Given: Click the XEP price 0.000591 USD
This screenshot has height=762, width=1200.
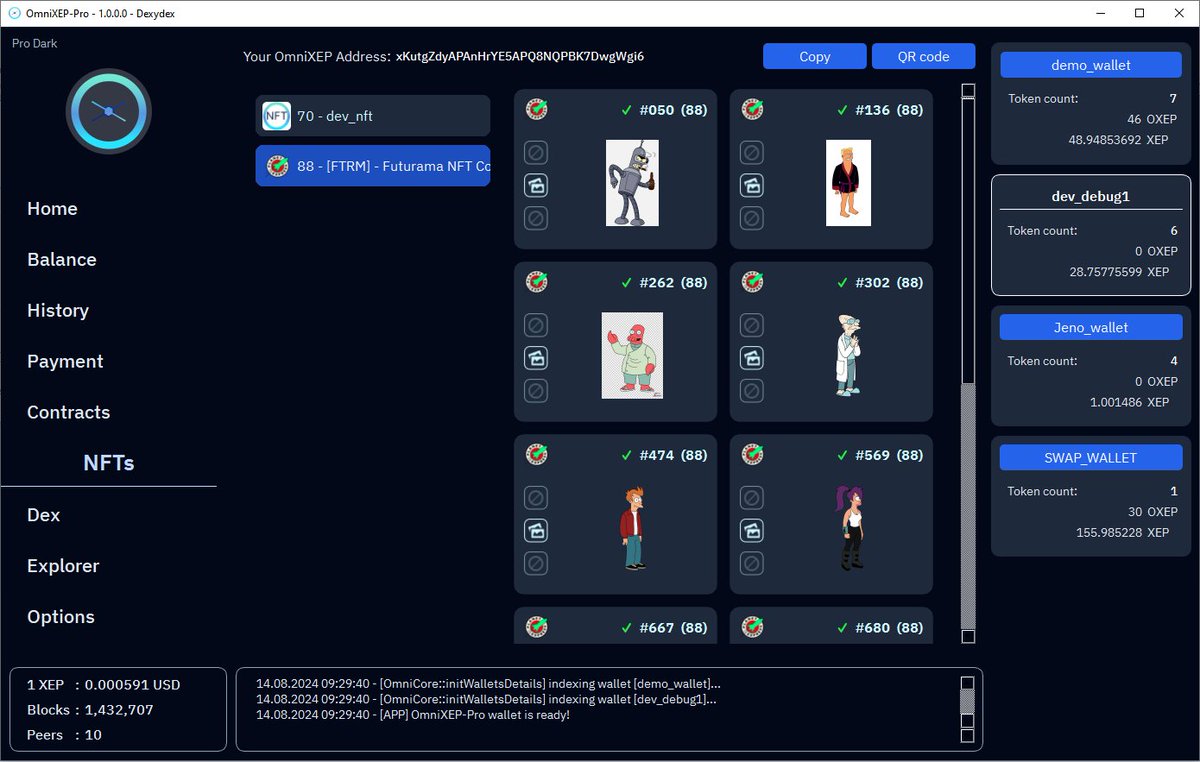Looking at the screenshot, I should 132,685.
